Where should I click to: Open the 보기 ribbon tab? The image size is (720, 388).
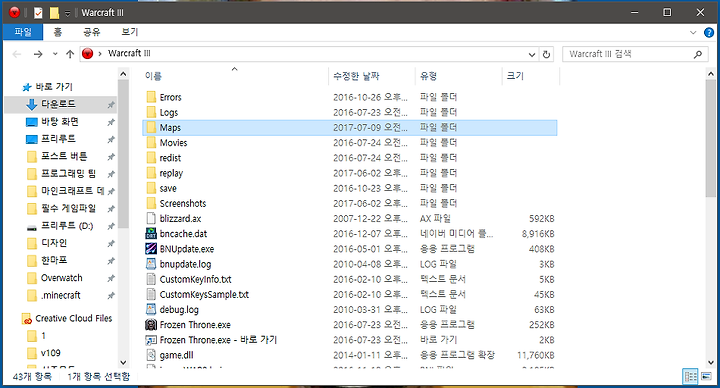click(129, 32)
